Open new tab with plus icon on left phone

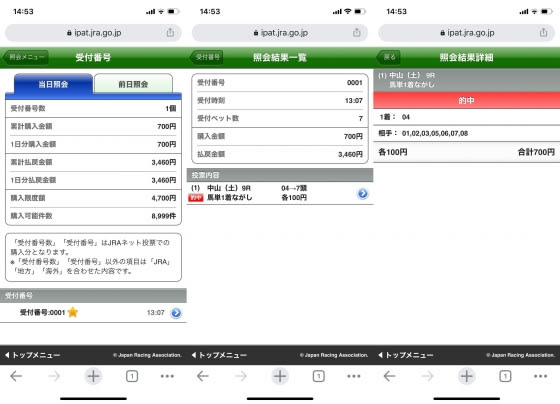pos(93,376)
